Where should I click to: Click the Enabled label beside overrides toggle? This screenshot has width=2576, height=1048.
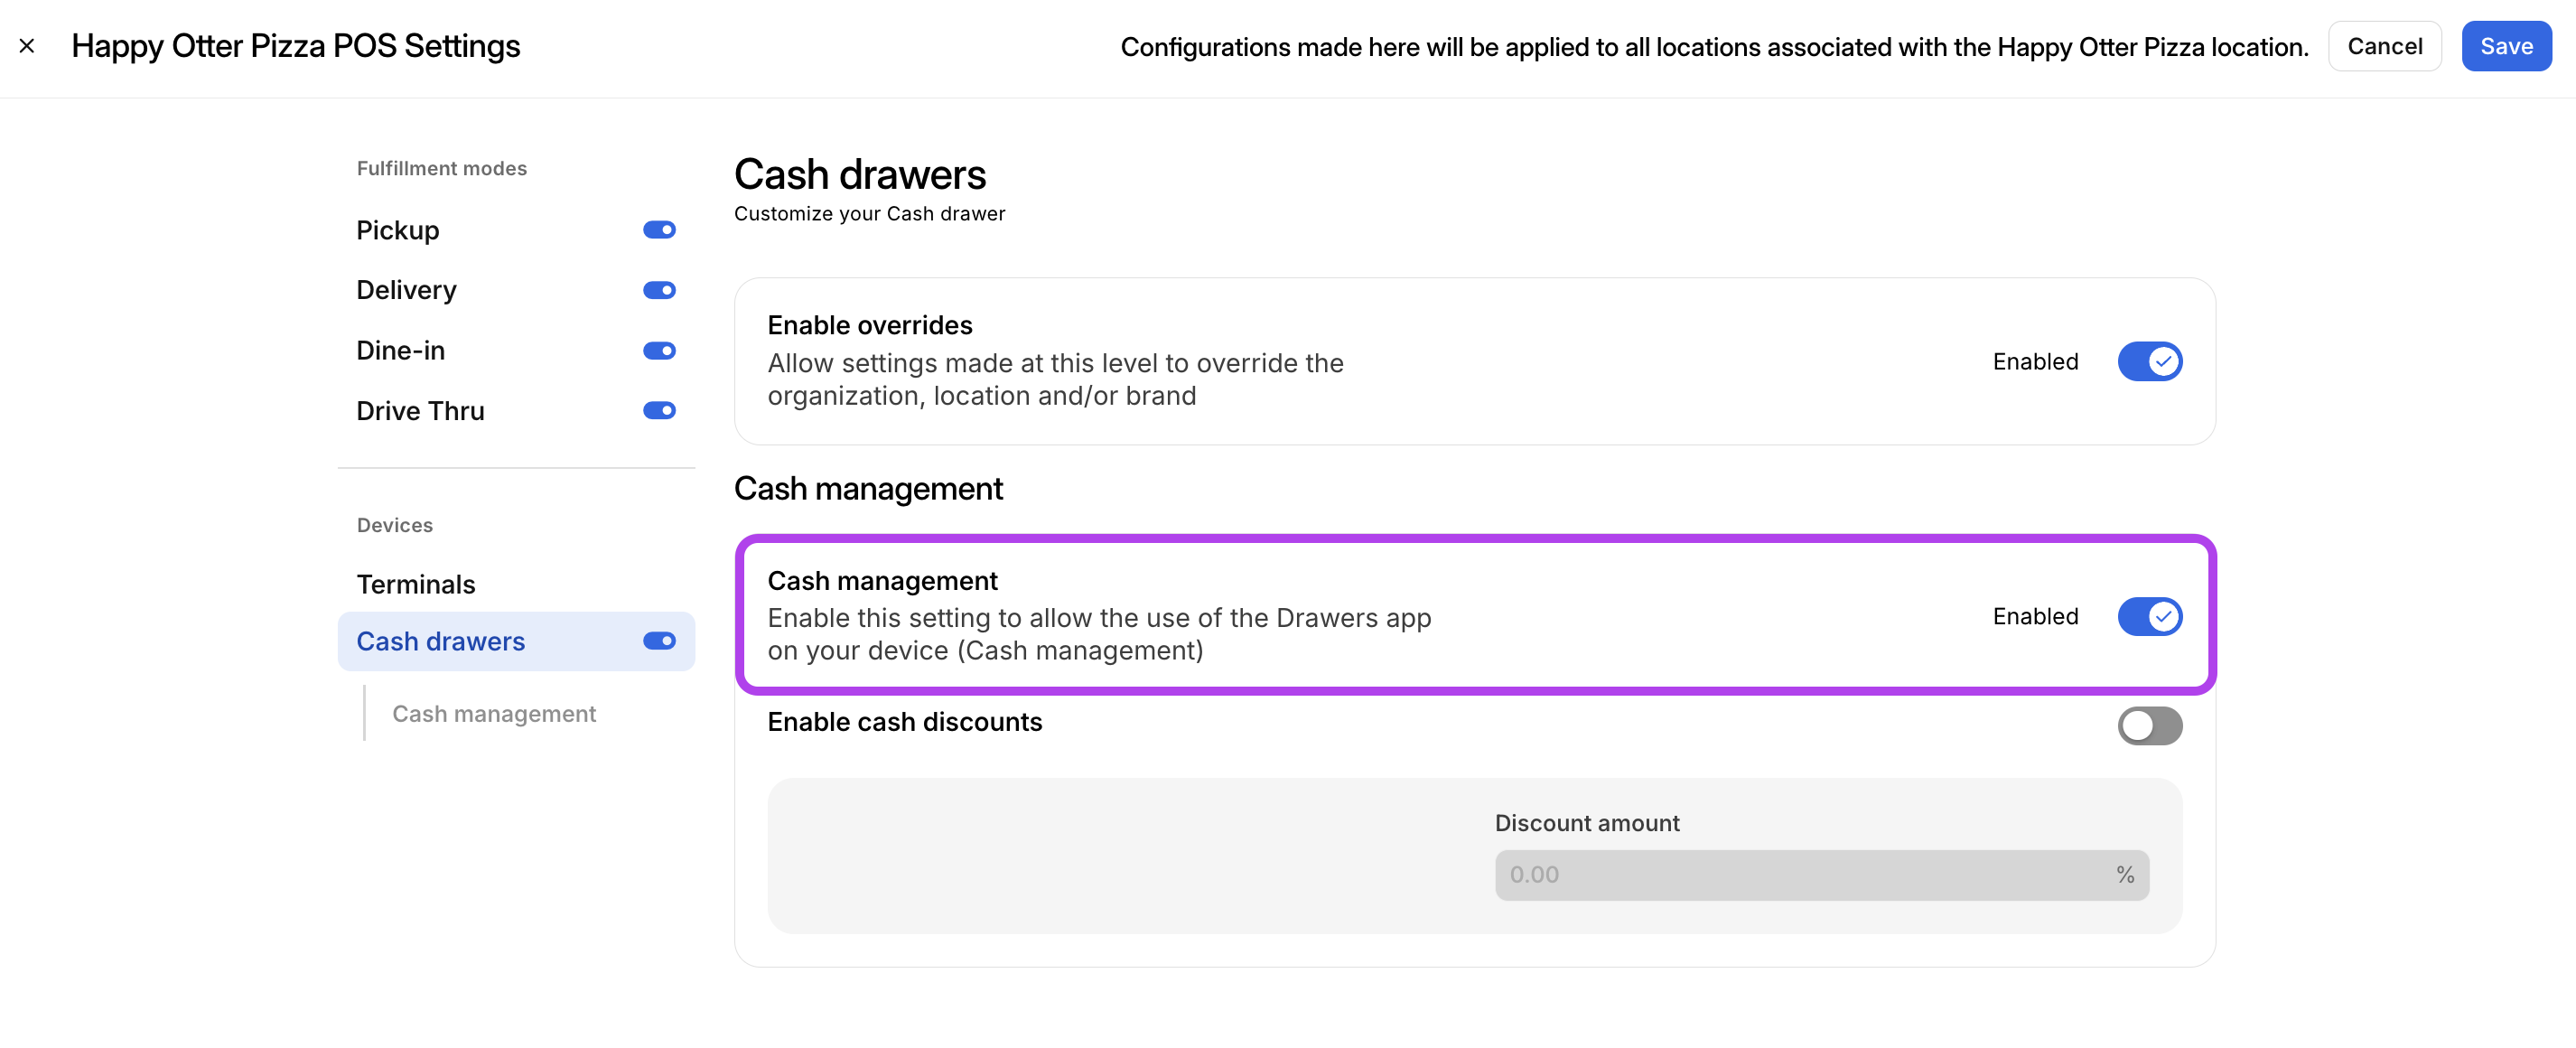(x=2035, y=361)
